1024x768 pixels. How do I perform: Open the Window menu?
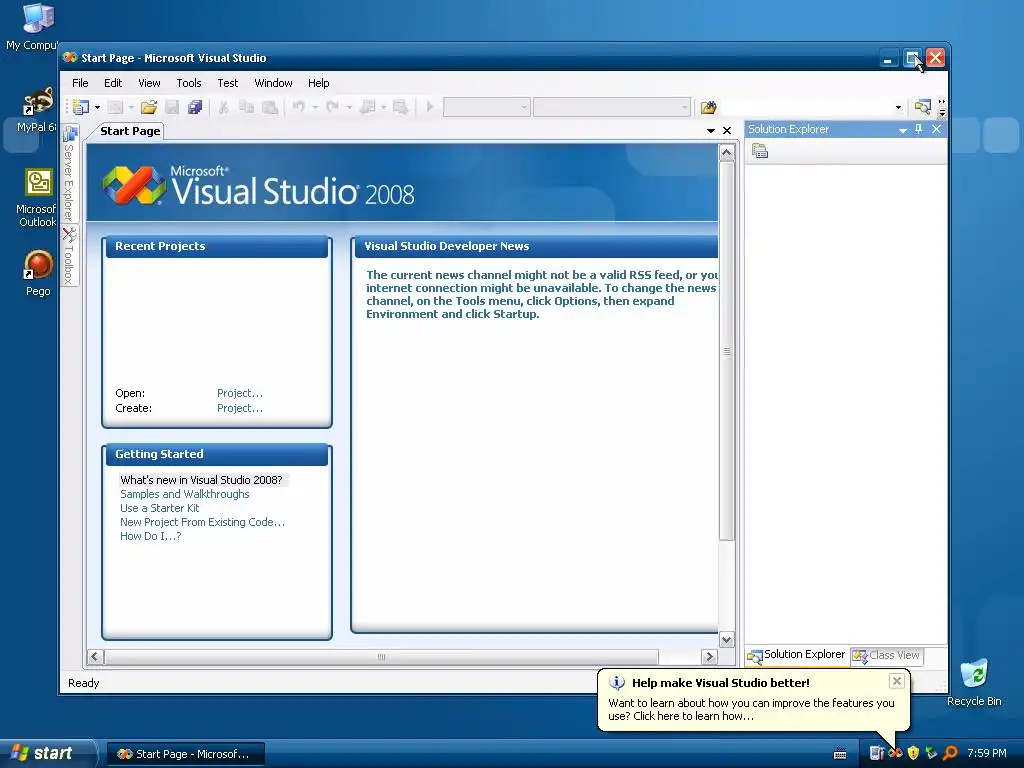coord(273,83)
